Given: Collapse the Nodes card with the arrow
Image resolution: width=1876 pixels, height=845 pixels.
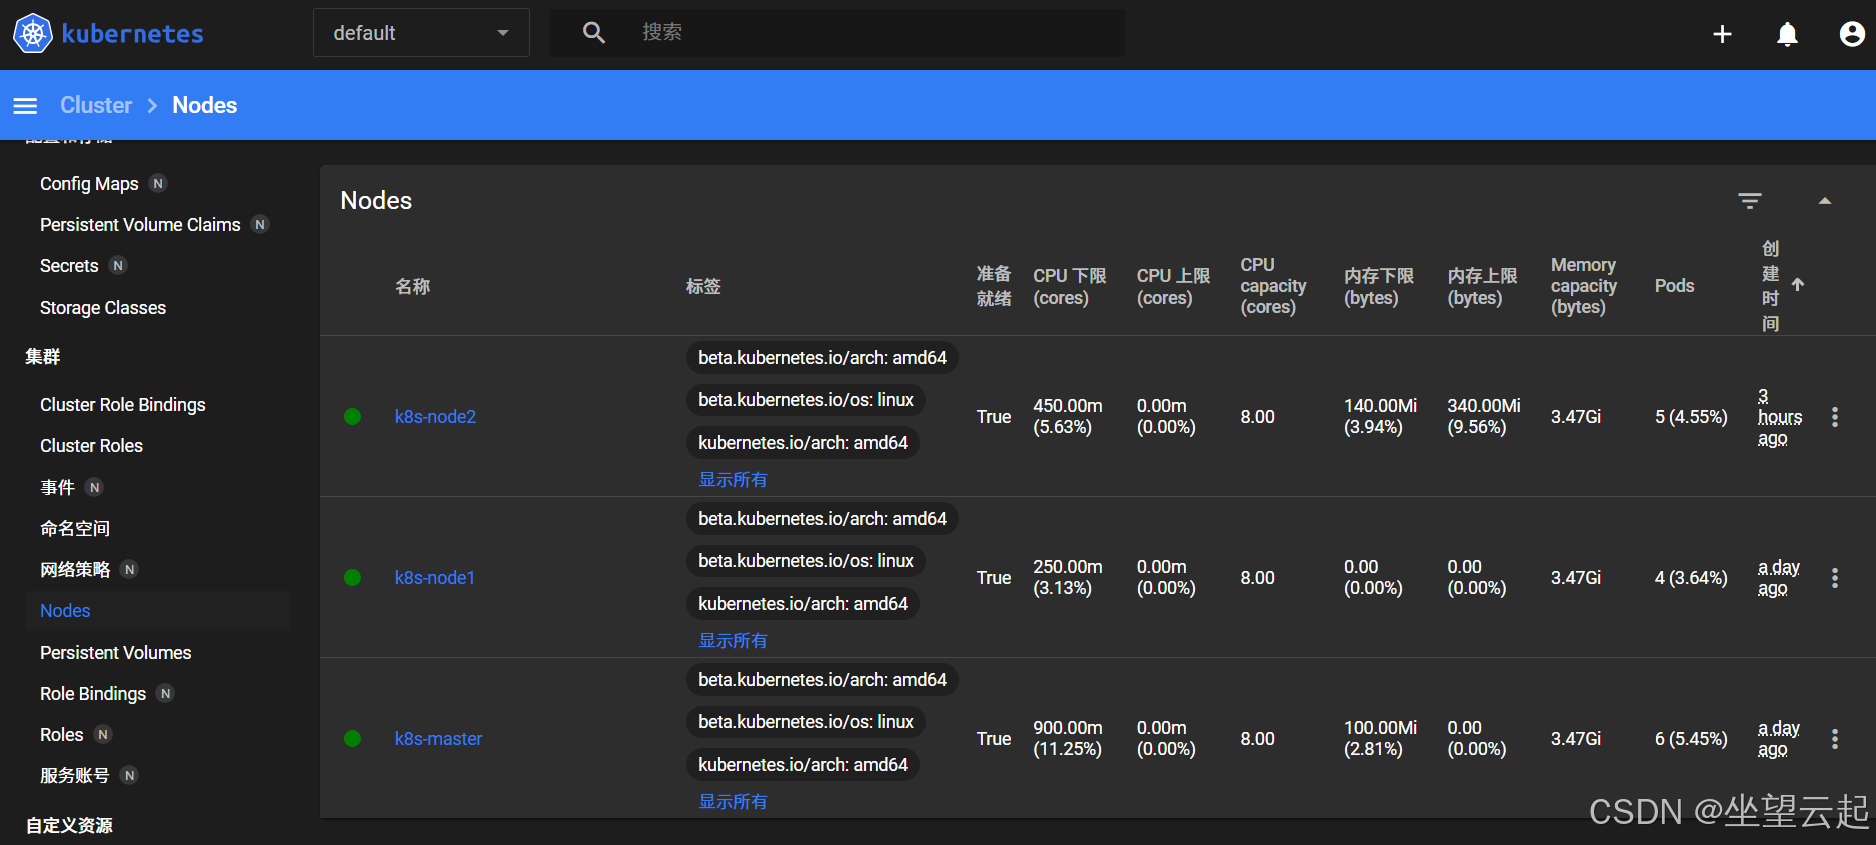Looking at the screenshot, I should (x=1825, y=201).
